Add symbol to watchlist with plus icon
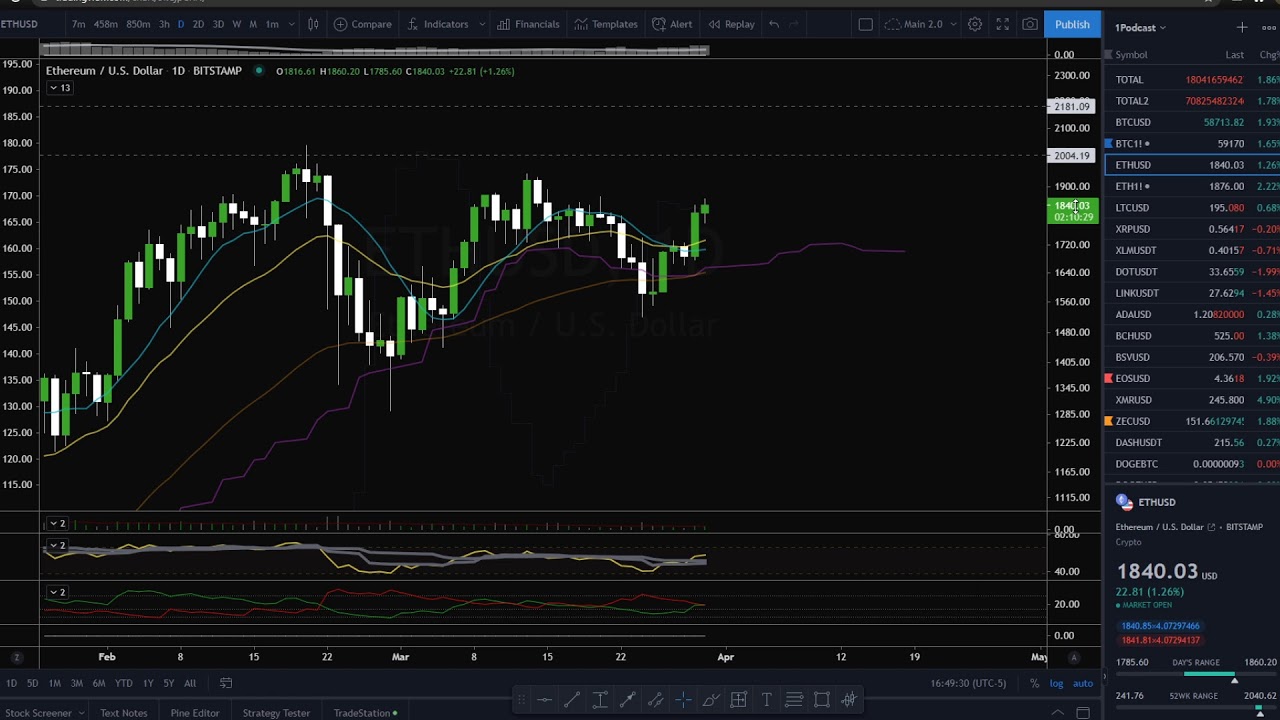 point(1242,27)
